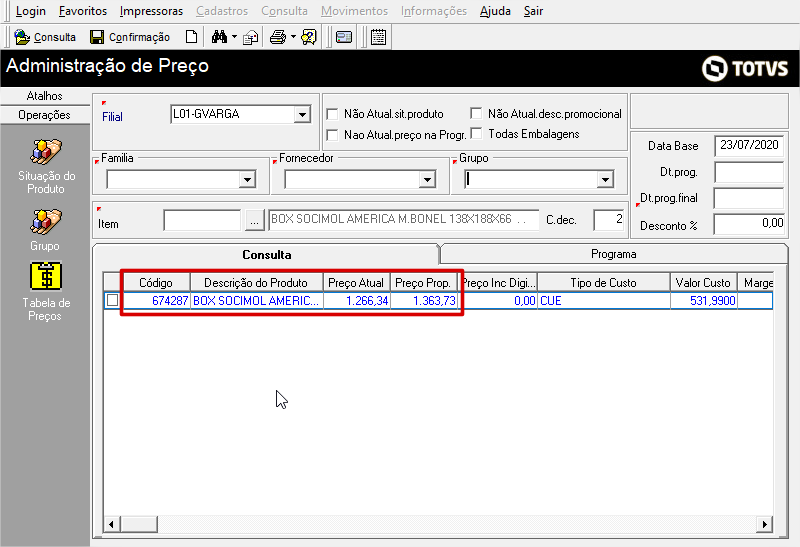This screenshot has height=547, width=800.
Task: Select the Operações sidebar header
Action: (44, 115)
